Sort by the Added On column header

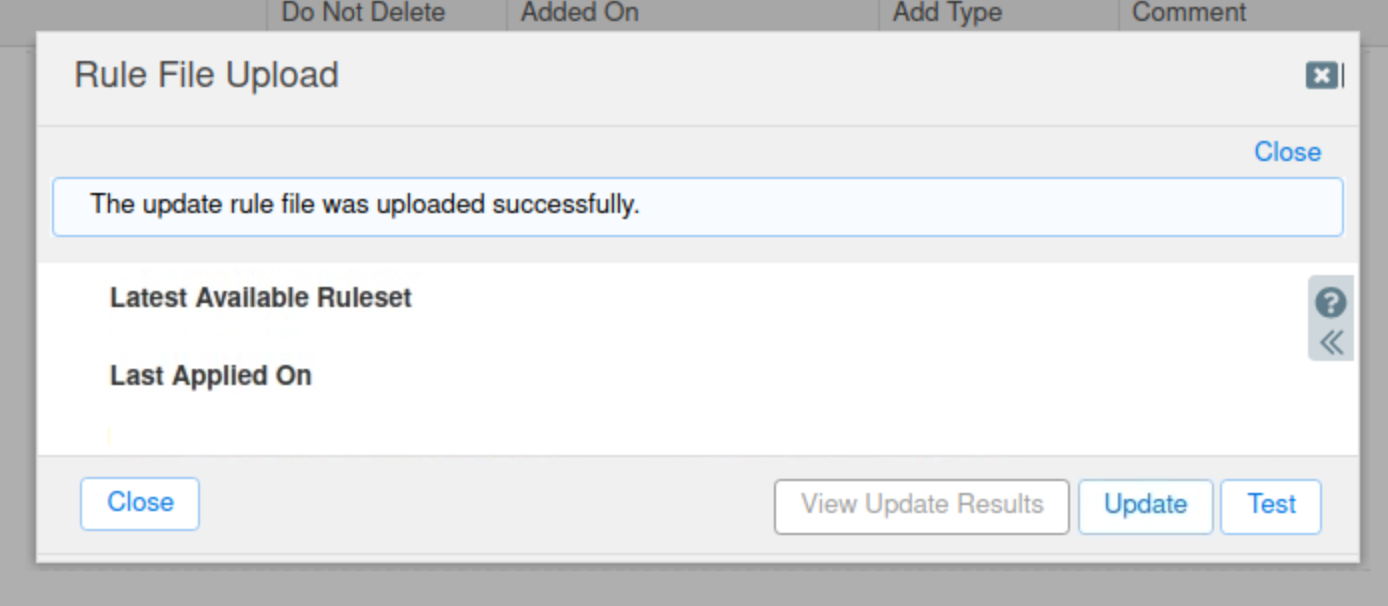coord(580,13)
